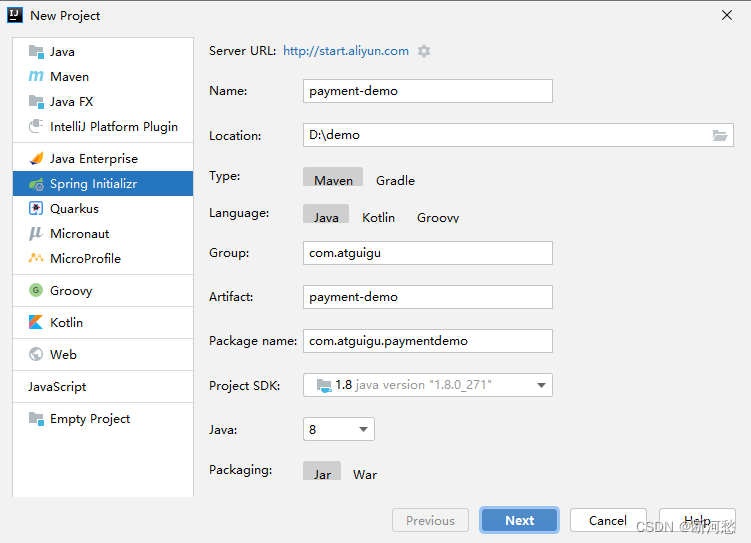Click the Kotlin icon in sidebar

36,323
